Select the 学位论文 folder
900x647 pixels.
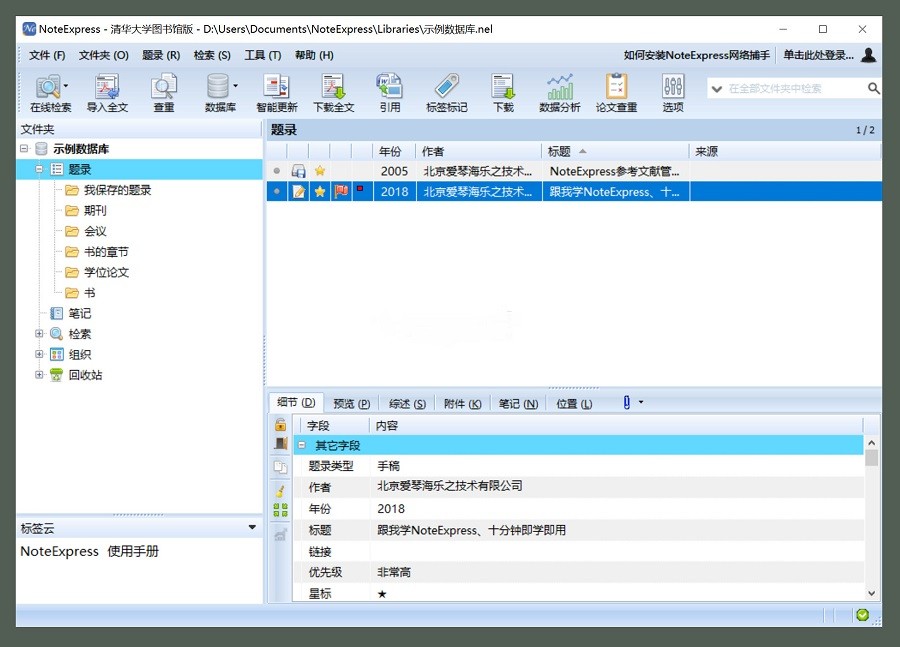[106, 272]
